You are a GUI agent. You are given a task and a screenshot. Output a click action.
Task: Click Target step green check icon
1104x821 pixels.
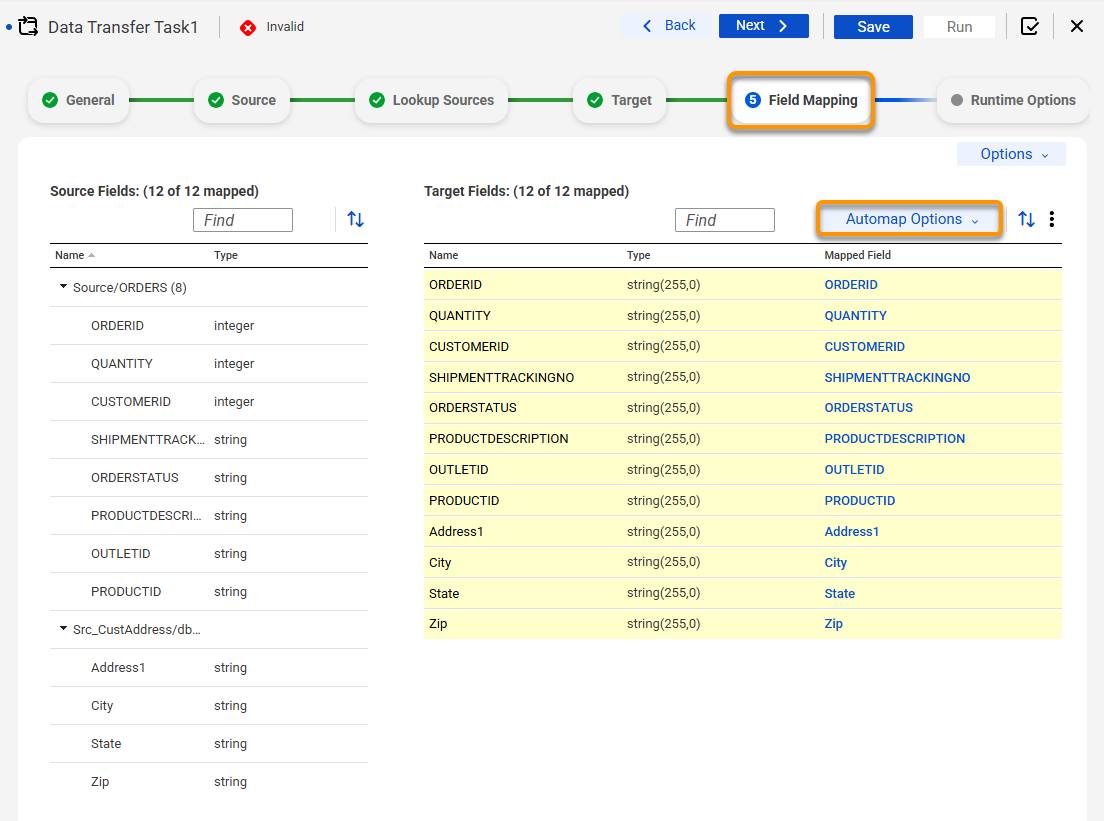pyautogui.click(x=595, y=100)
